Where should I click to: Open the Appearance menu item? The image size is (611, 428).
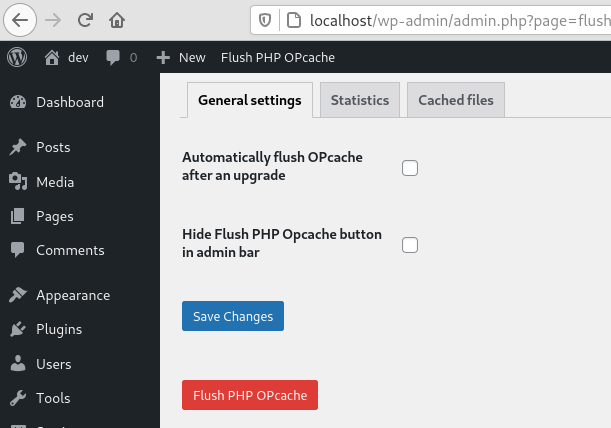[x=73, y=295]
